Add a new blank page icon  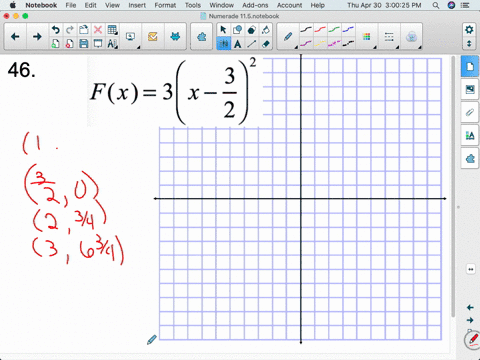pos(56,44)
